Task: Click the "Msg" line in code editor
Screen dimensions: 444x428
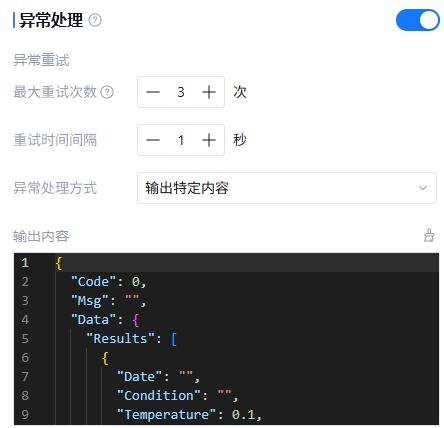Action: pos(109,301)
